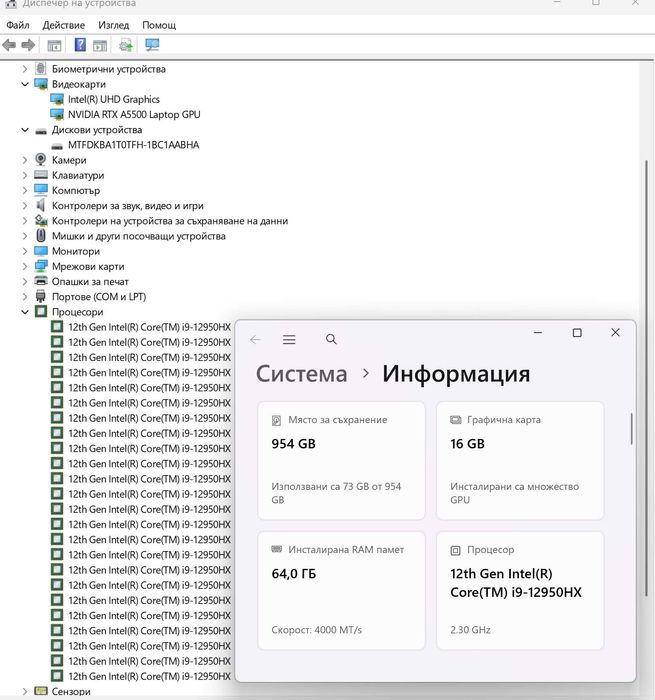Open the Графична карта card
655x700 pixels.
click(520, 460)
